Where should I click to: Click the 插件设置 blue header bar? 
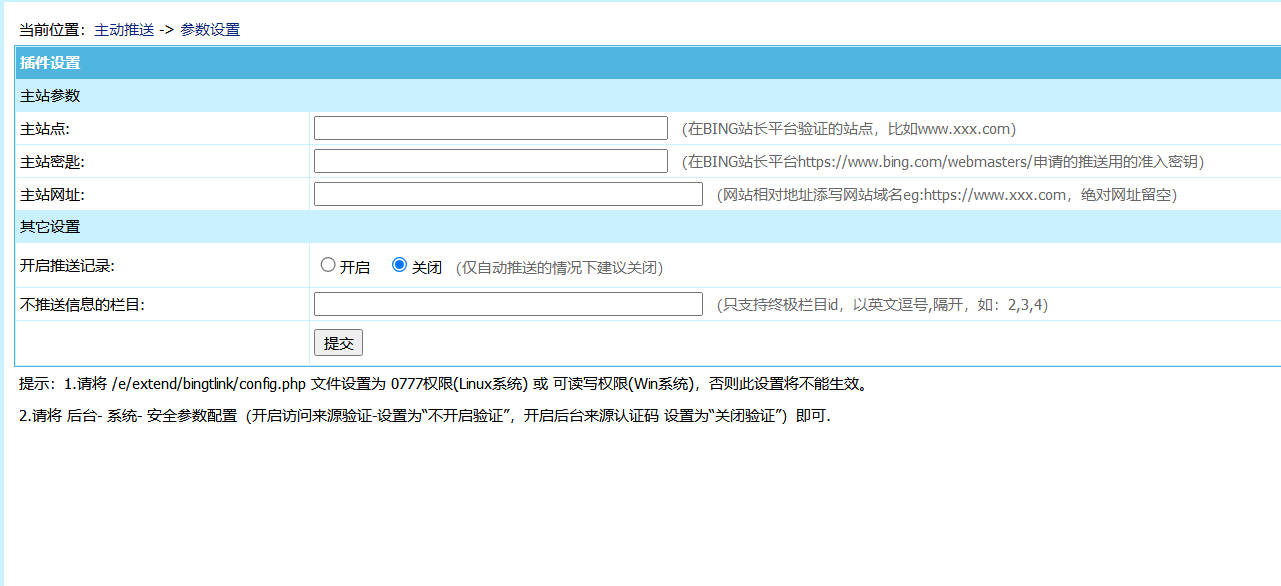point(42,62)
